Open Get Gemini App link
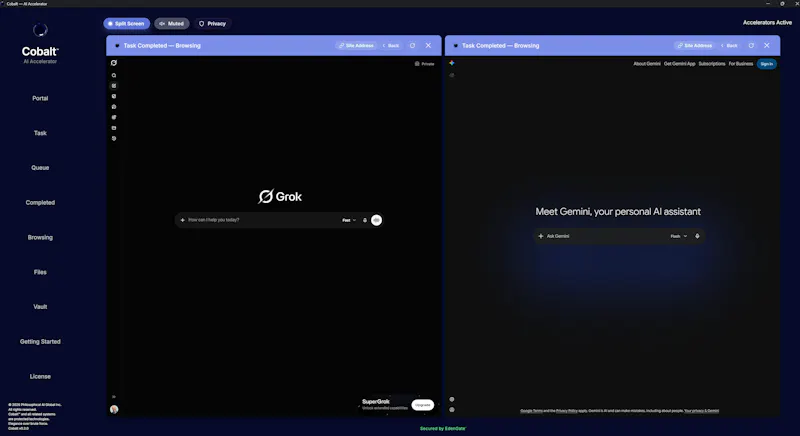The height and width of the screenshot is (436, 800). [x=680, y=64]
